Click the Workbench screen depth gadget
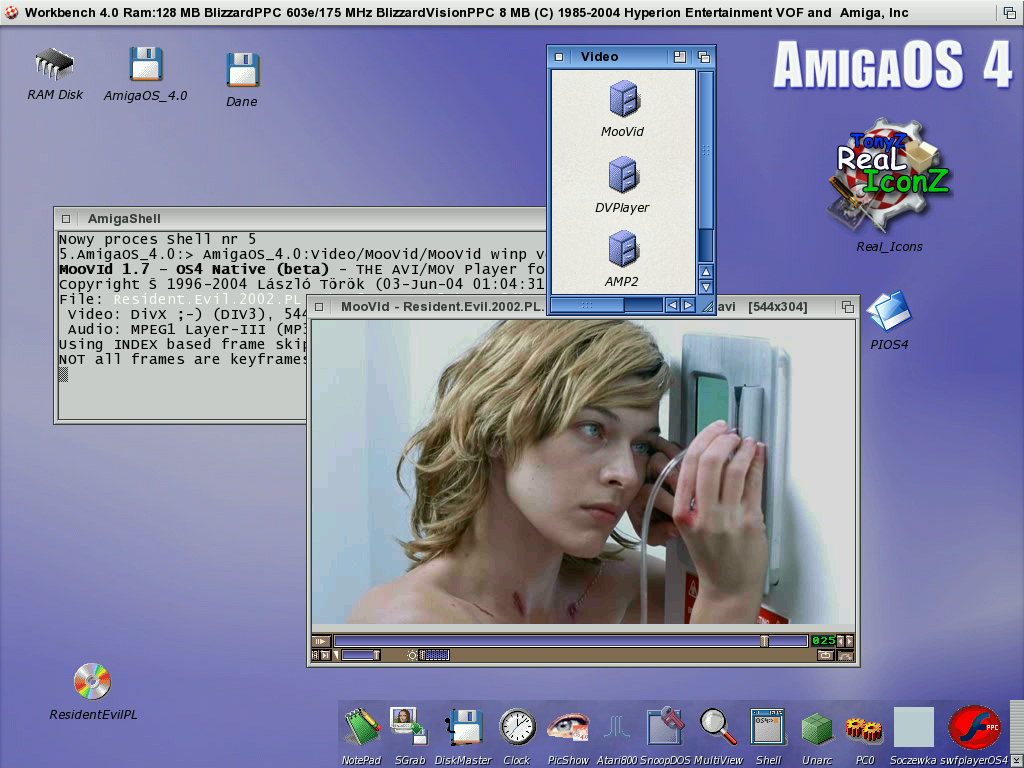1024x768 pixels. coord(1010,12)
